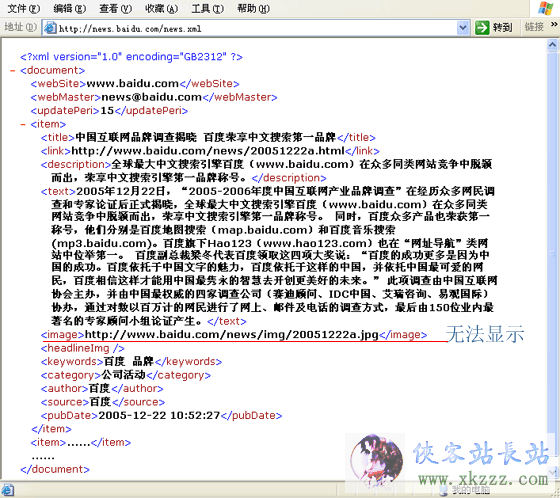Screen dimensions: 560x498
Task: Click the Windows logo throbber icon
Action: (x=545, y=8)
